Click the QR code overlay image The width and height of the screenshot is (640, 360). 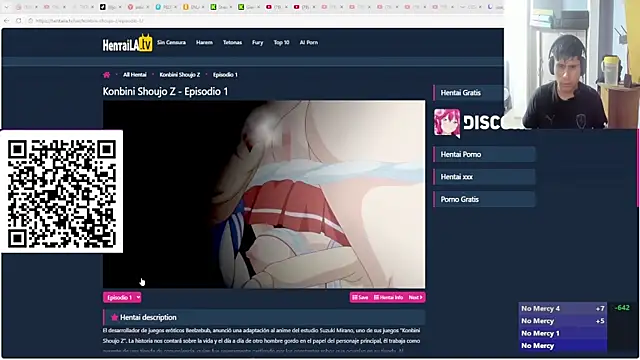click(62, 191)
